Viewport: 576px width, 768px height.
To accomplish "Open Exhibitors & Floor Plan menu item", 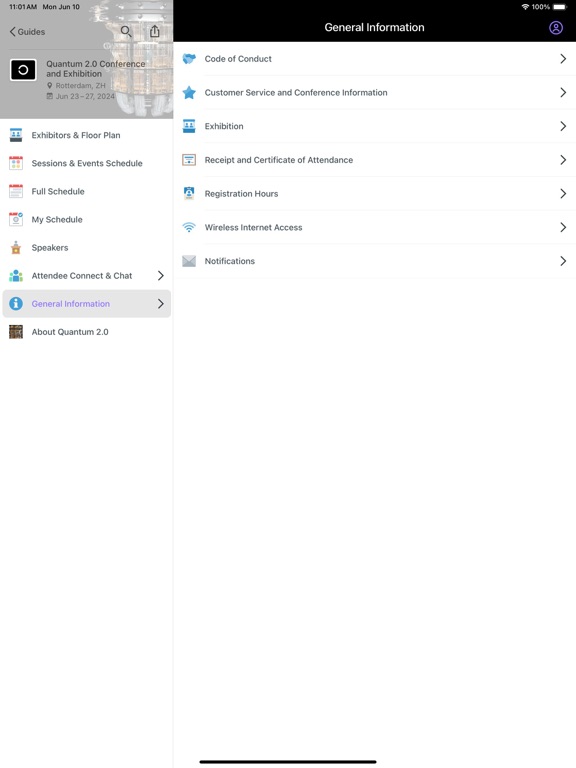I will [87, 135].
